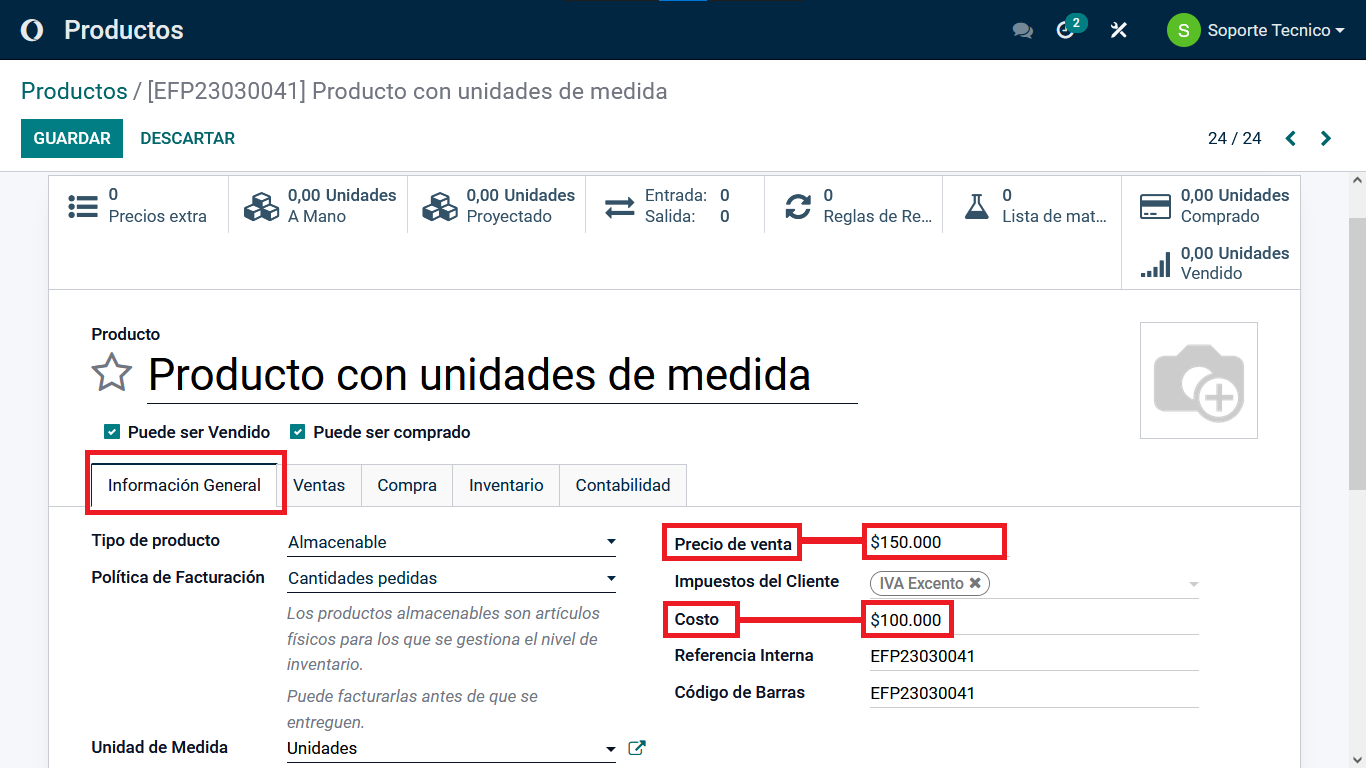Open the Soporte Tecnico user menu

coord(1257,30)
